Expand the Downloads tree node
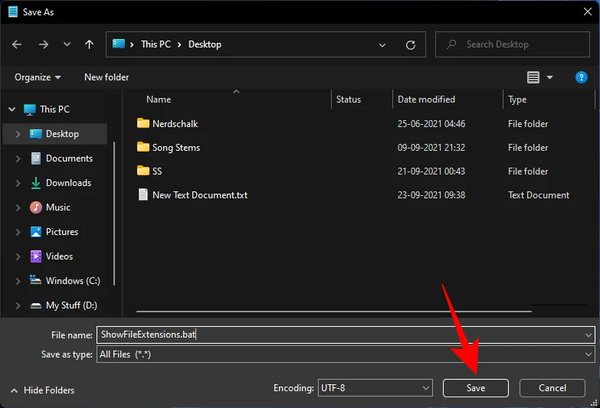 pos(18,183)
